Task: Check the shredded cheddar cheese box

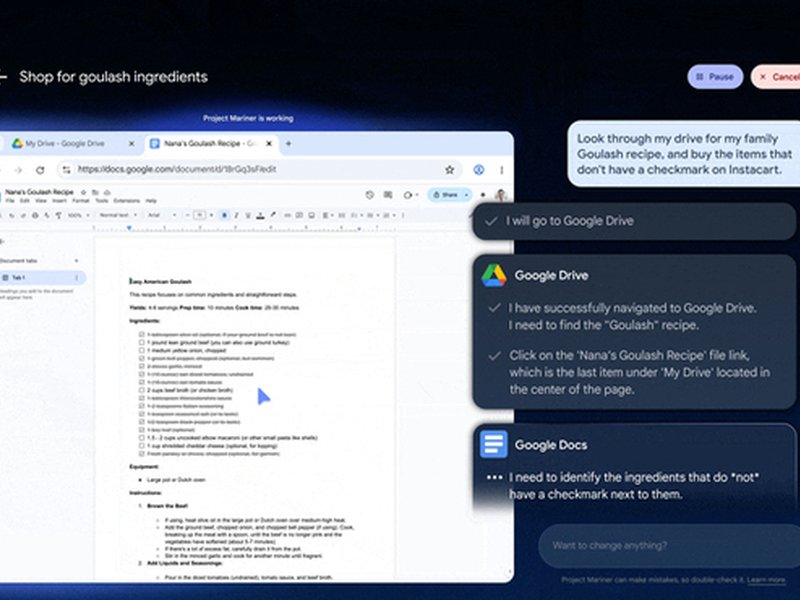Action: coord(141,445)
